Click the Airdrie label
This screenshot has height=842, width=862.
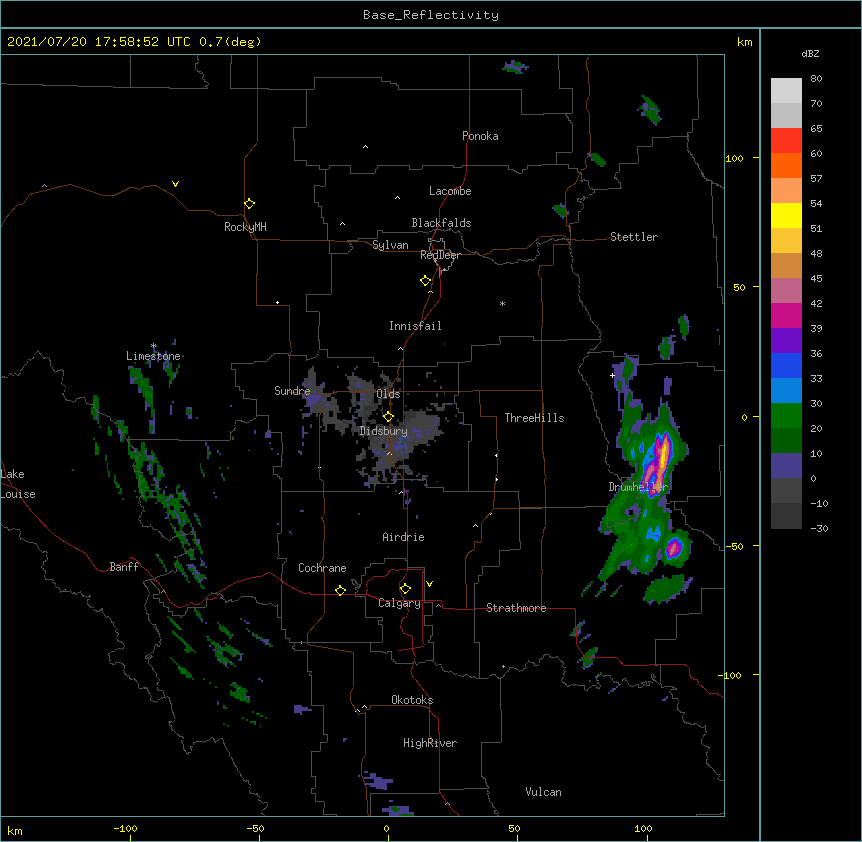404,537
